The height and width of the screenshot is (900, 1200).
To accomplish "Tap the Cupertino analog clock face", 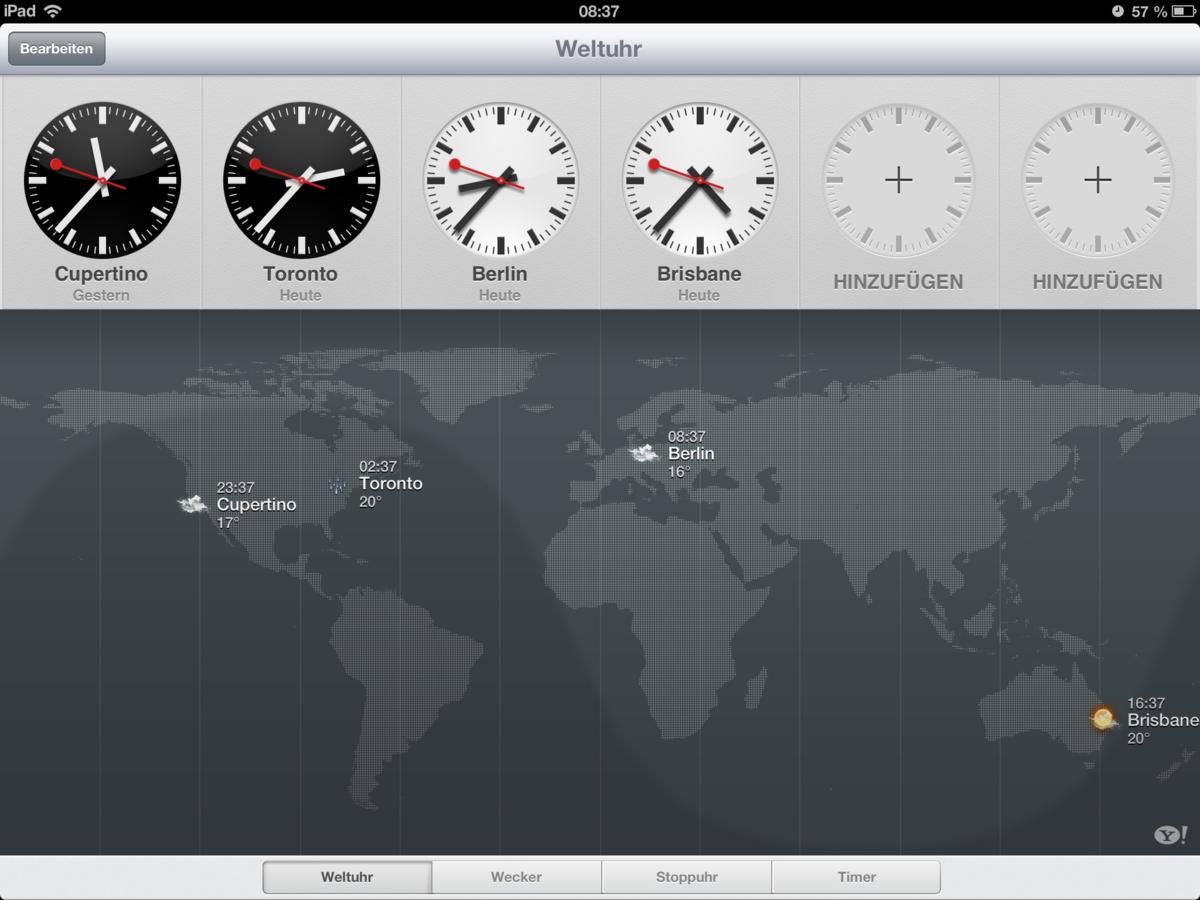I will (x=102, y=180).
